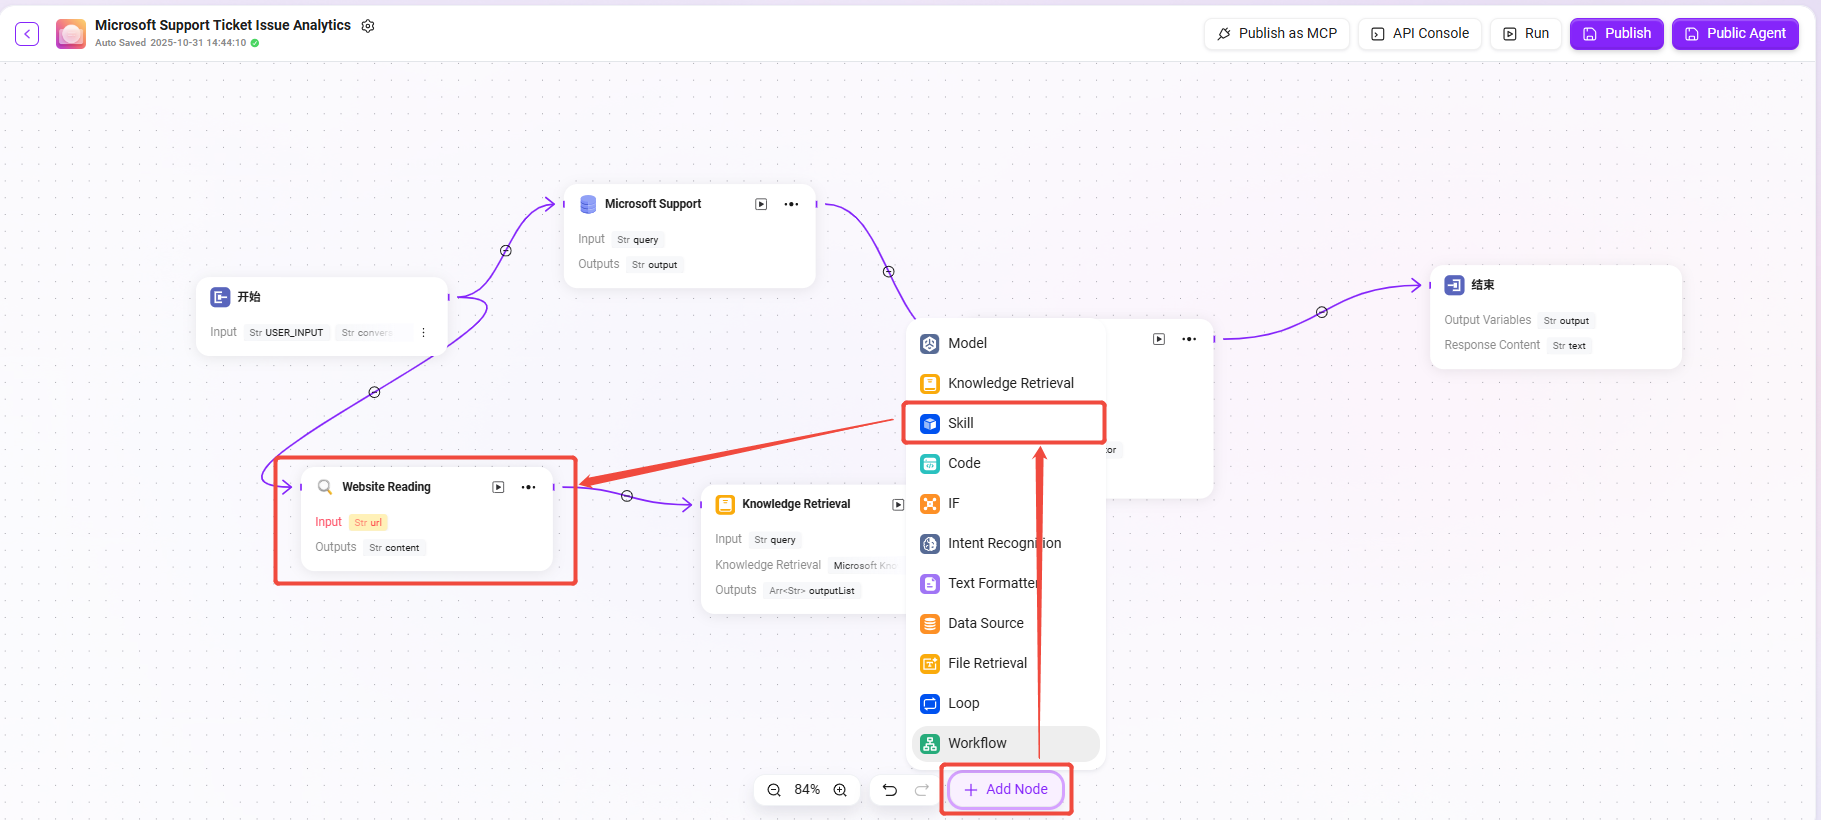Screen dimensions: 1821x820
Task: Click the Publish button
Action: (1616, 33)
